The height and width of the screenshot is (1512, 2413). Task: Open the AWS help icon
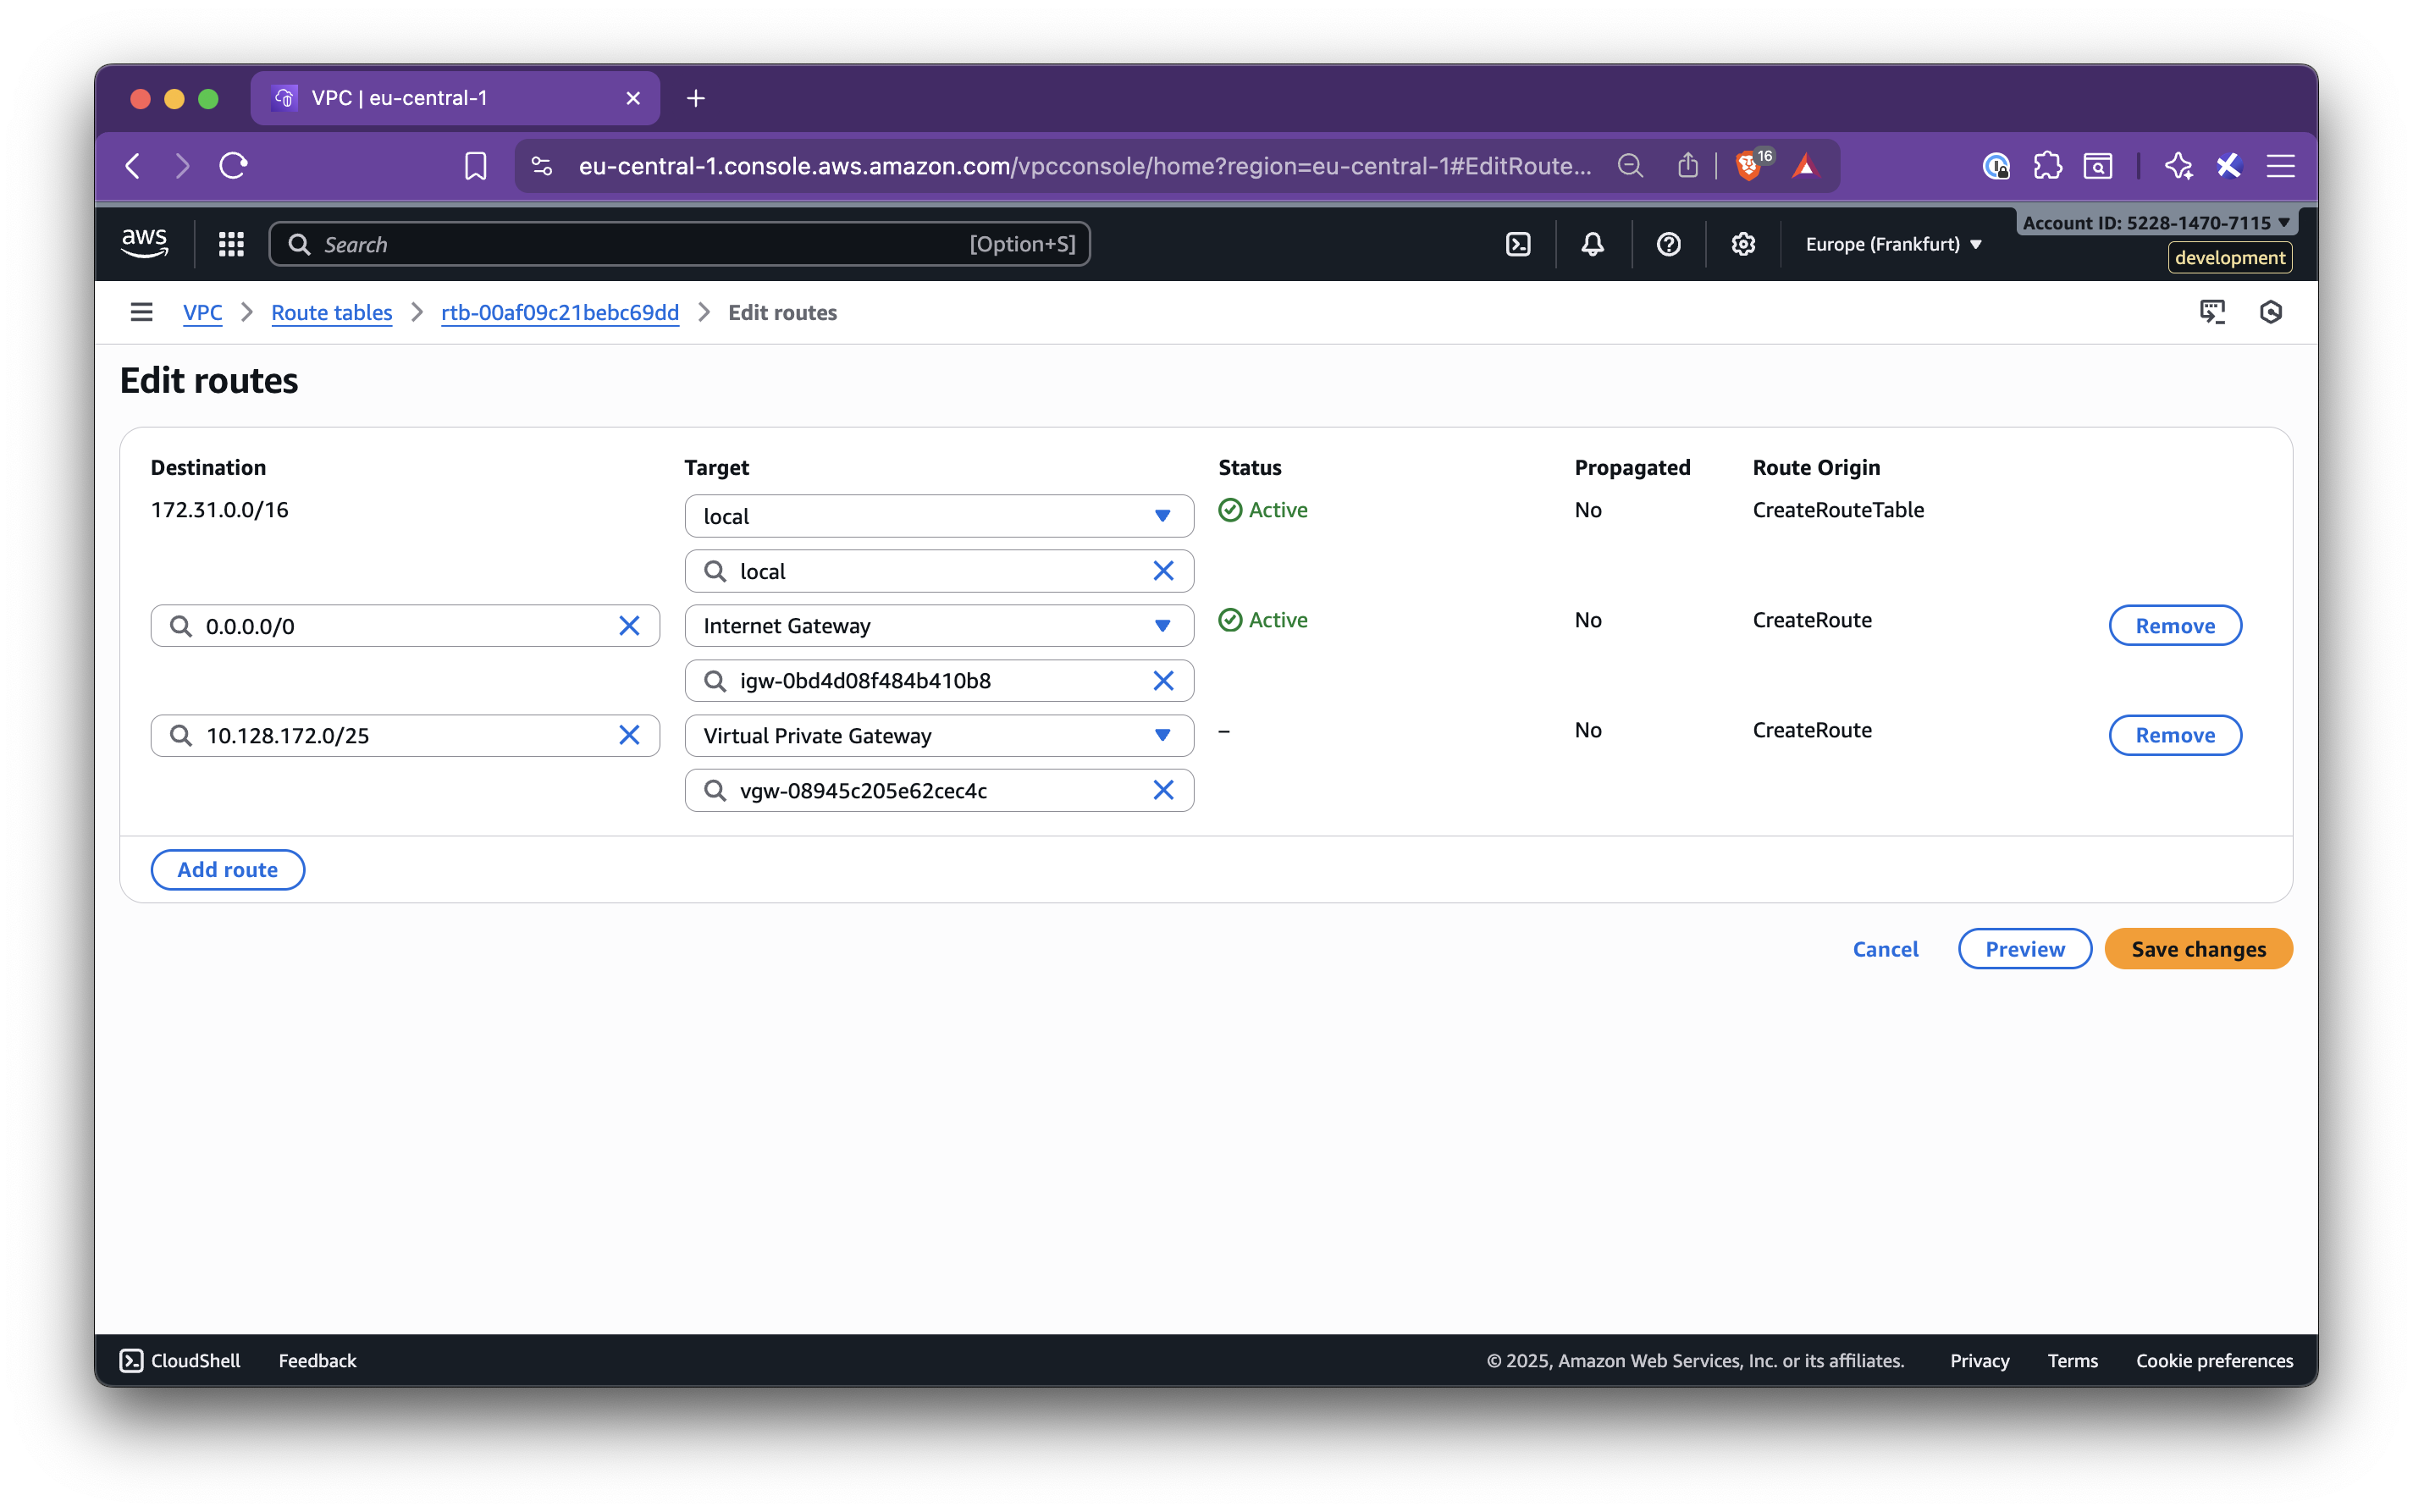coord(1667,243)
